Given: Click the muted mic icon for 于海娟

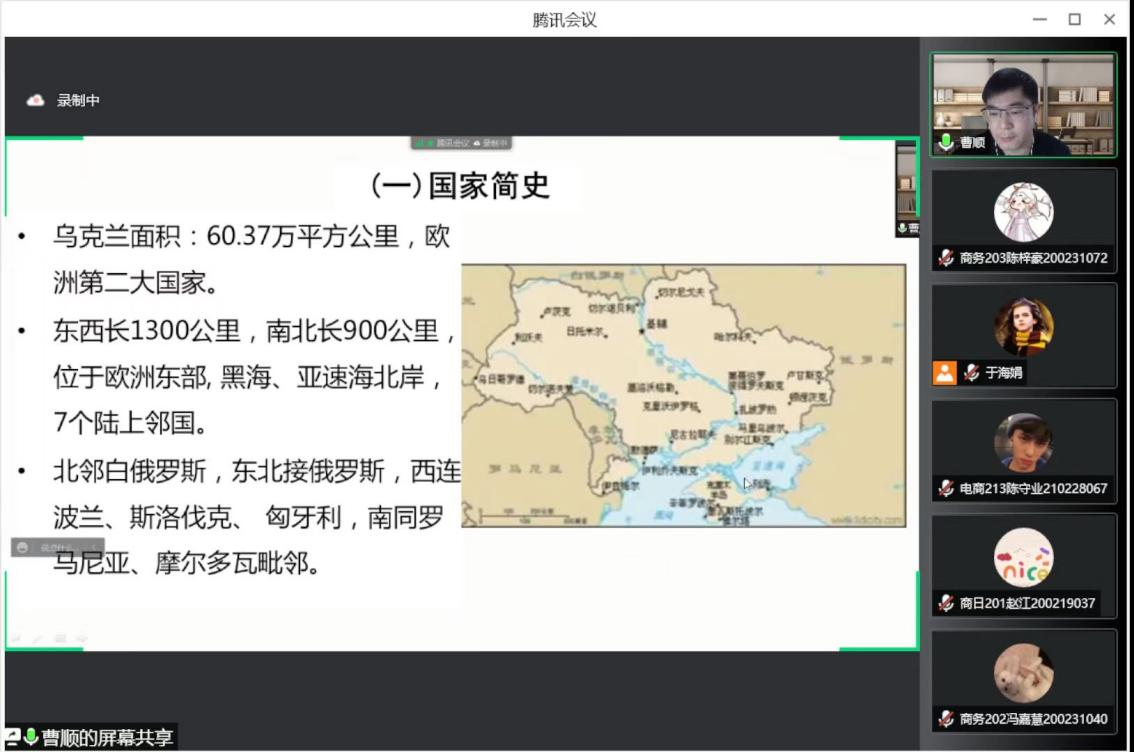Looking at the screenshot, I should [971, 372].
